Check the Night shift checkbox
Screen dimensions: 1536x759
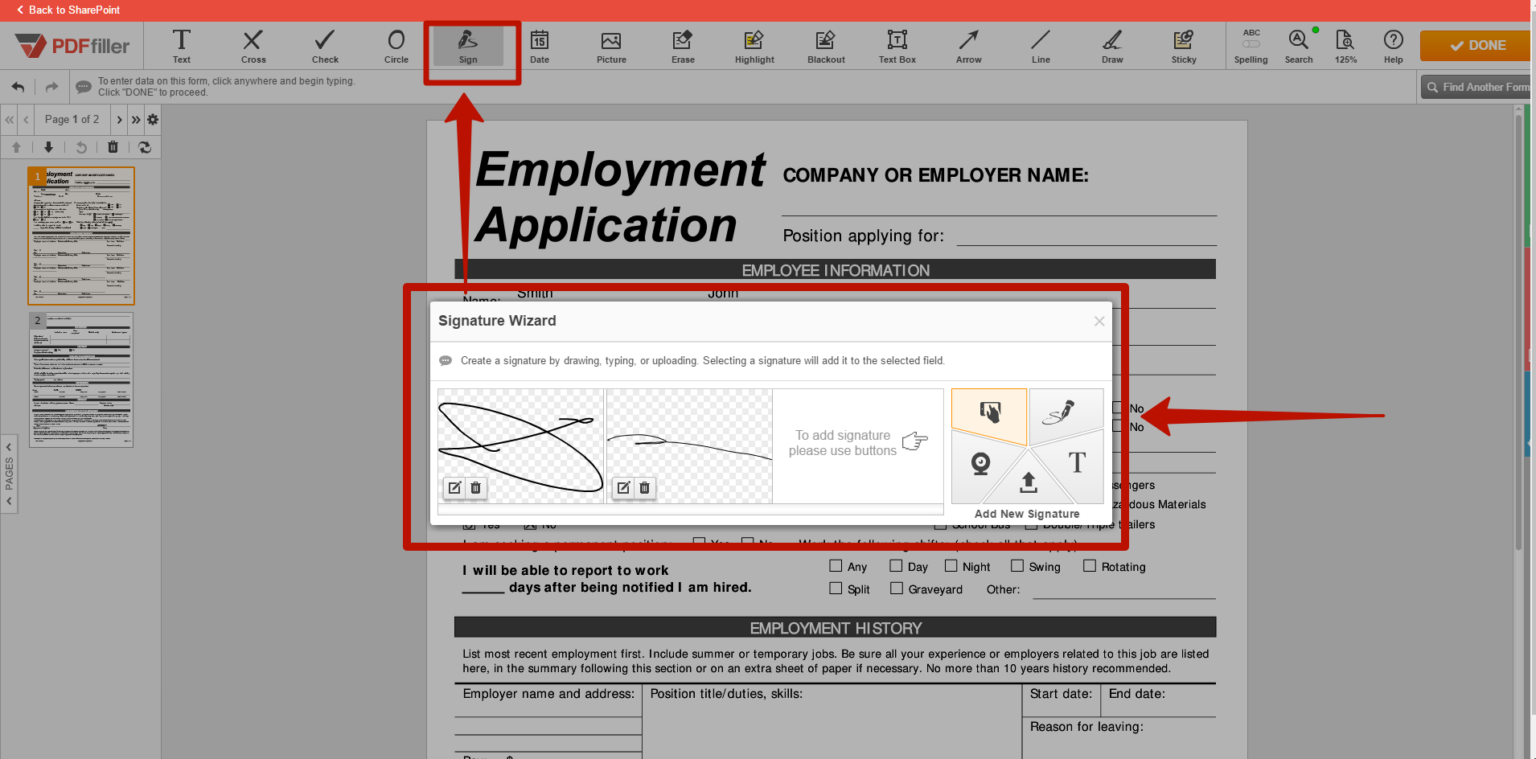coord(950,565)
